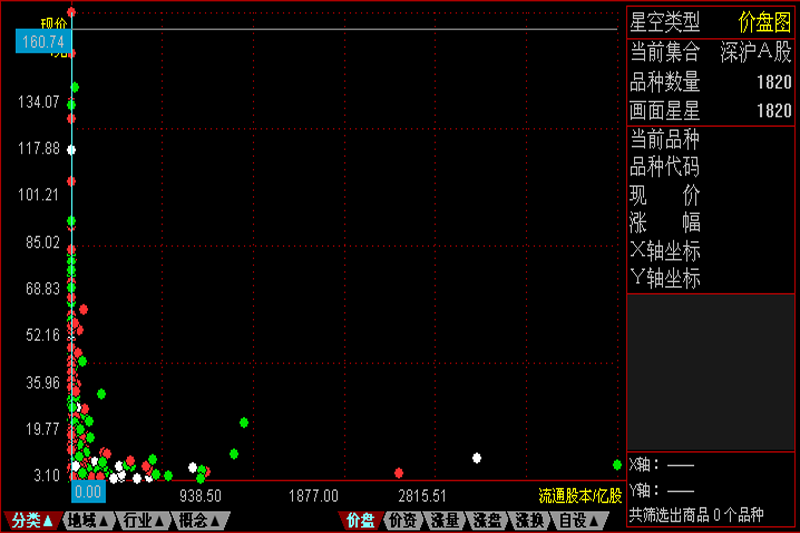Click the 画面星星 row label
Image resolution: width=800 pixels, height=533 pixels.
(x=665, y=111)
